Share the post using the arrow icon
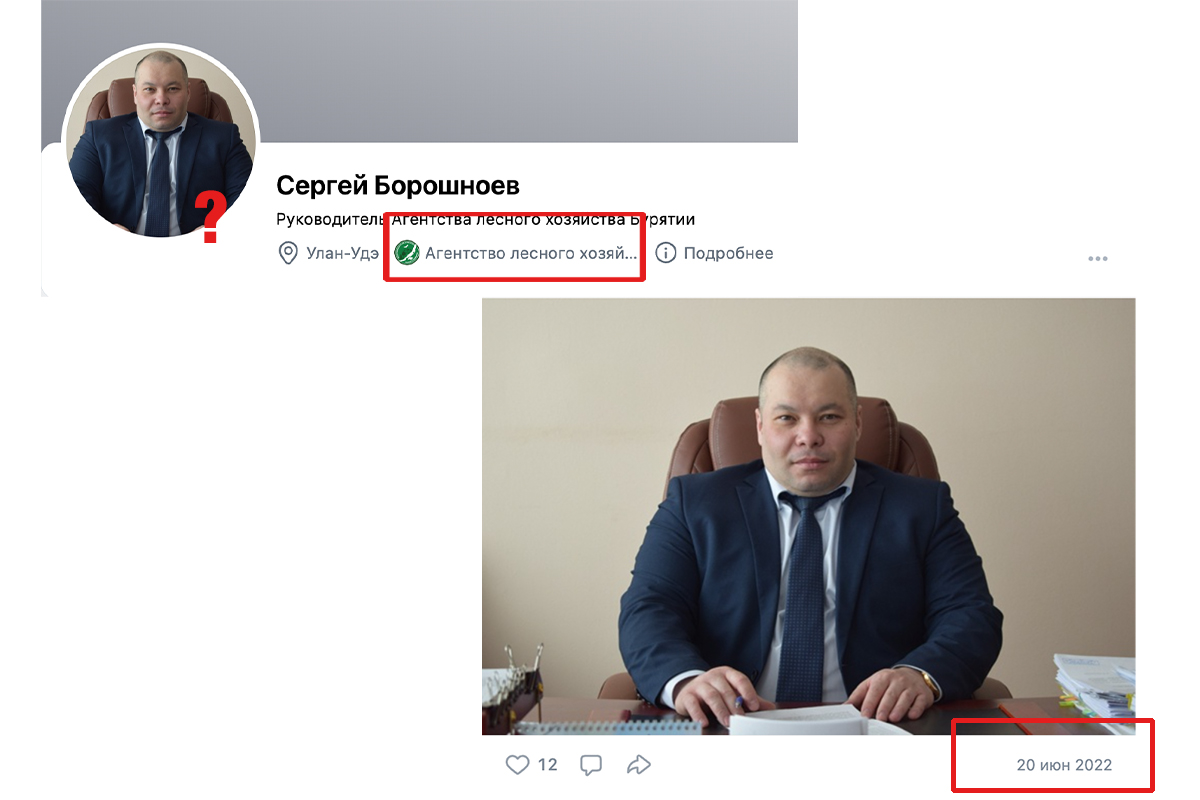The height and width of the screenshot is (800, 1200). [638, 765]
